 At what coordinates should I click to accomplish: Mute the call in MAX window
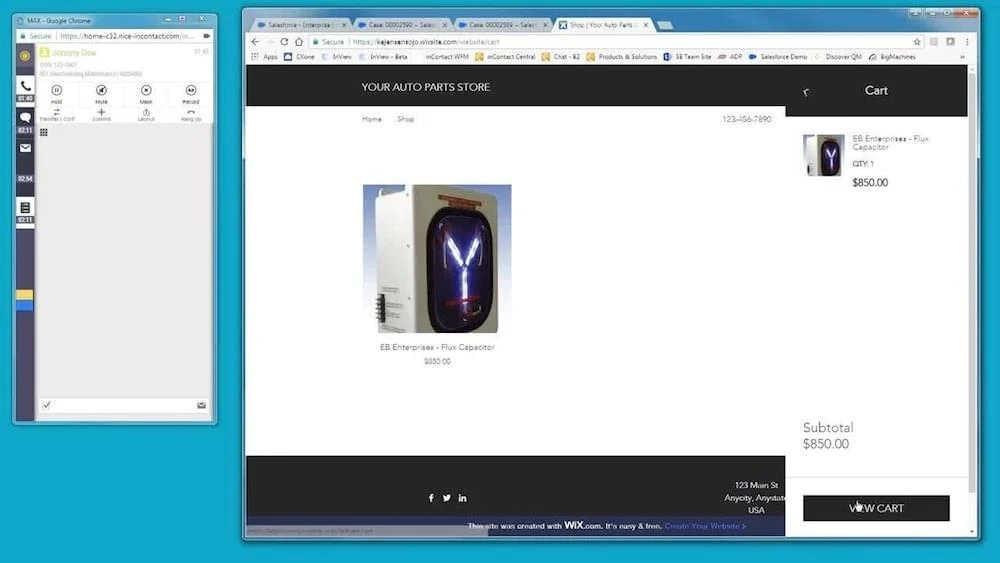(x=101, y=94)
